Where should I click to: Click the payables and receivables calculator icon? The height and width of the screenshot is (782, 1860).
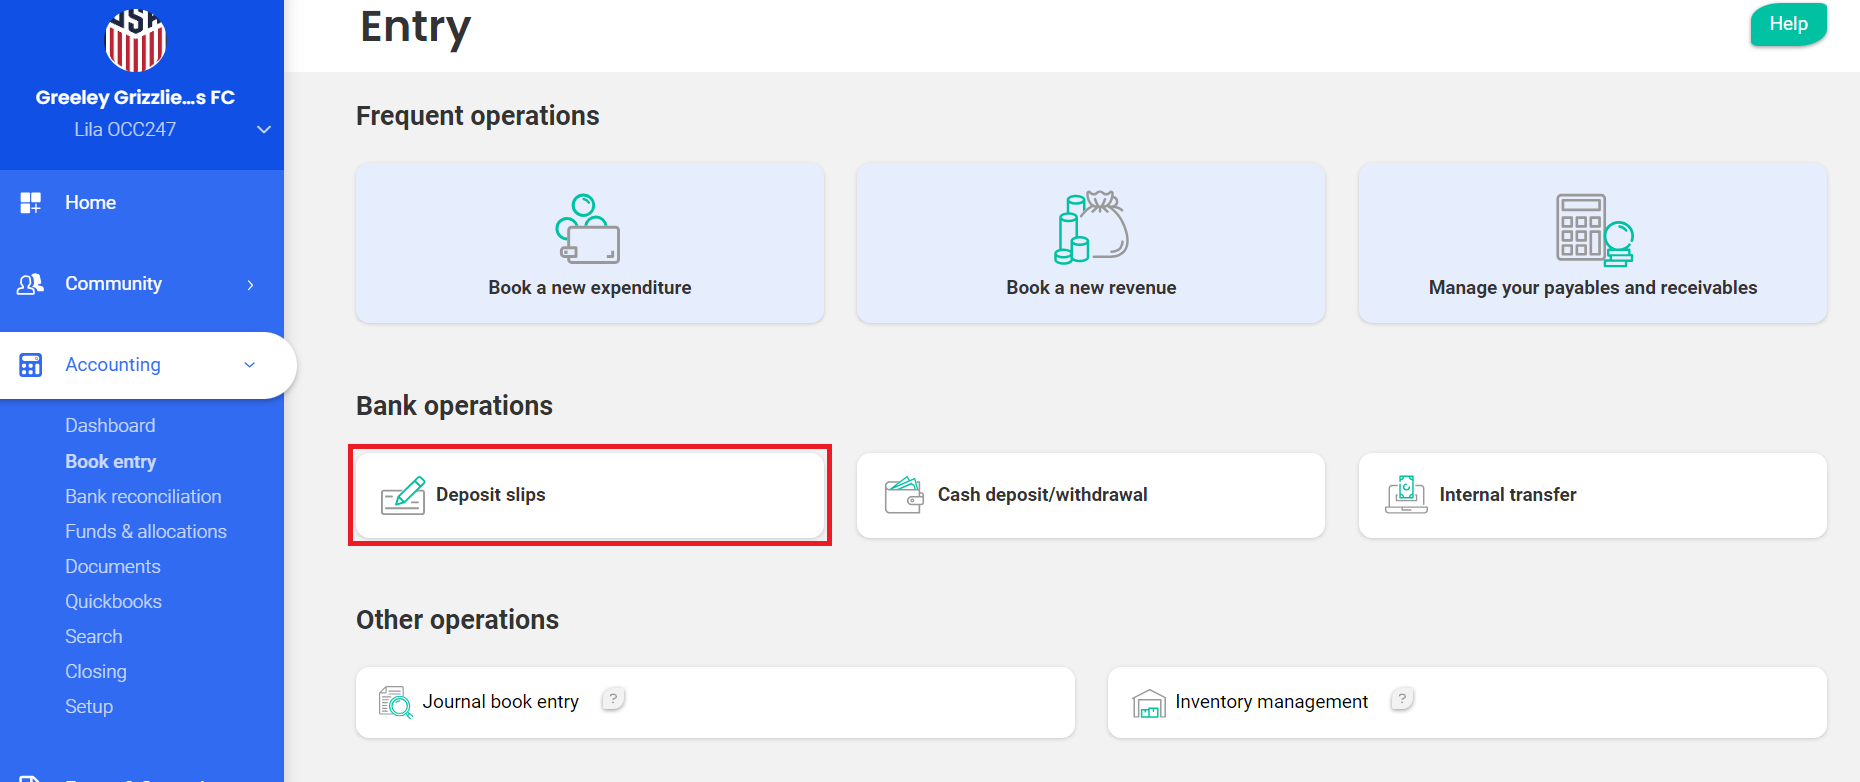click(x=1593, y=230)
